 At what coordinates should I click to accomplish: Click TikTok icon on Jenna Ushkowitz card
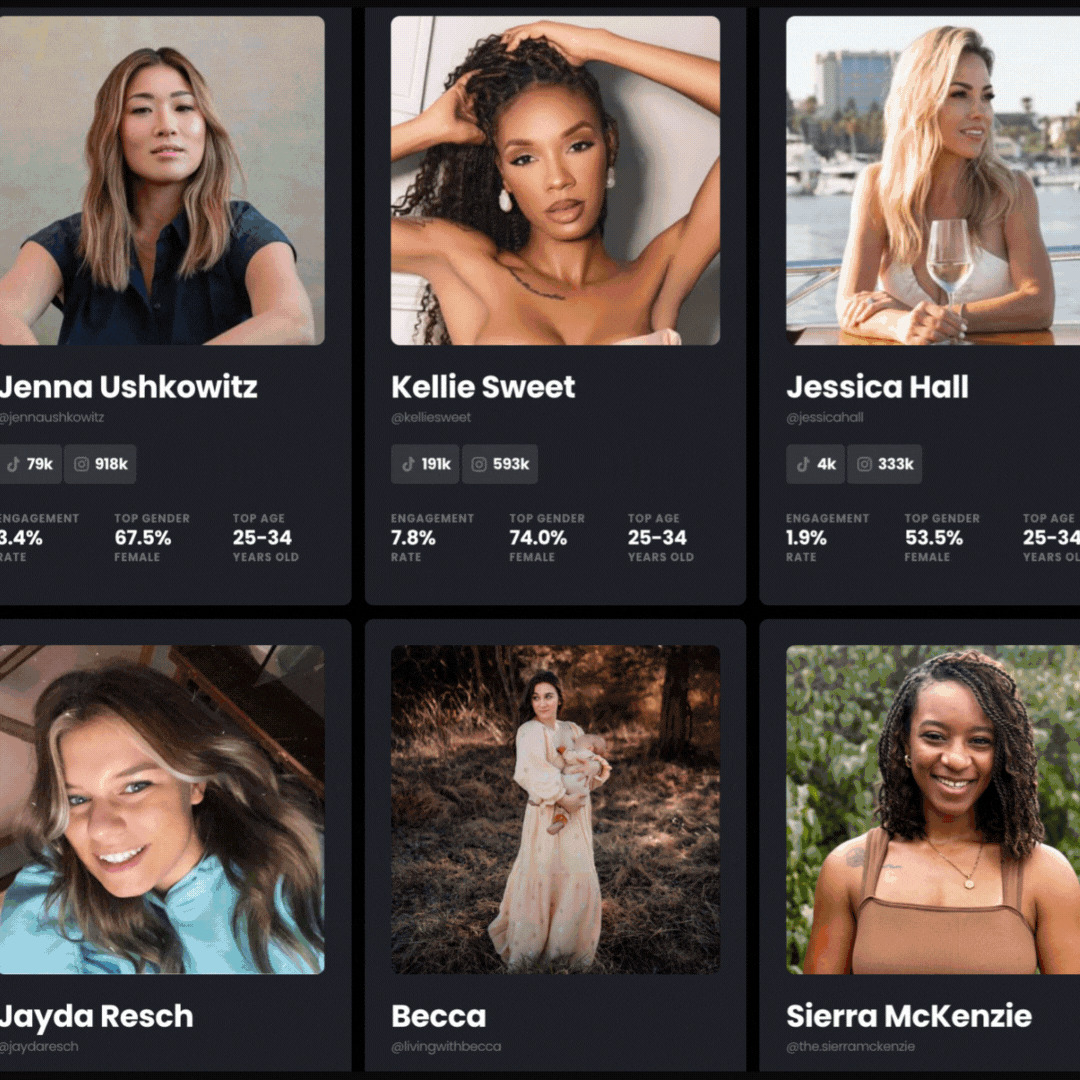[x=13, y=464]
